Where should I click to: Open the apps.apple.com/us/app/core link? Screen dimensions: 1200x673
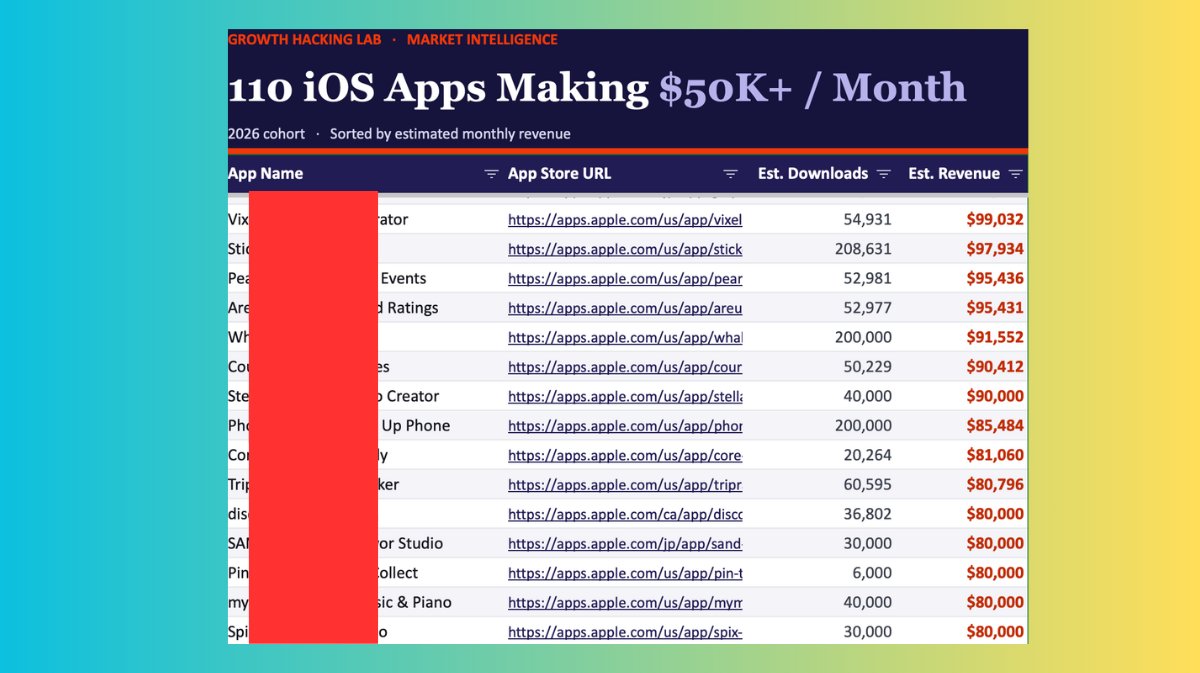pyautogui.click(x=625, y=455)
